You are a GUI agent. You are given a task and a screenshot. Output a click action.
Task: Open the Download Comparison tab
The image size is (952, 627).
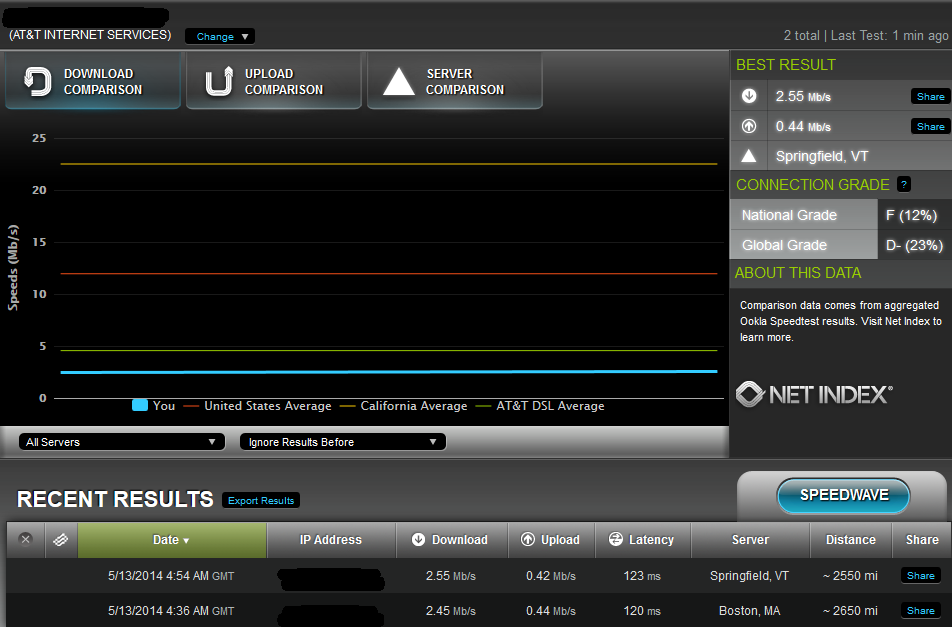93,81
